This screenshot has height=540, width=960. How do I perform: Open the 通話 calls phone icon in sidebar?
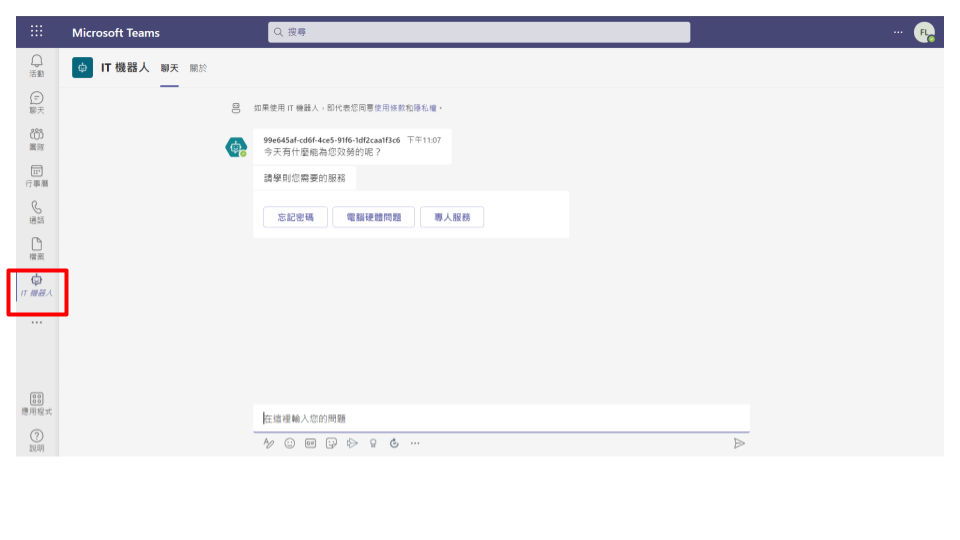click(x=37, y=212)
